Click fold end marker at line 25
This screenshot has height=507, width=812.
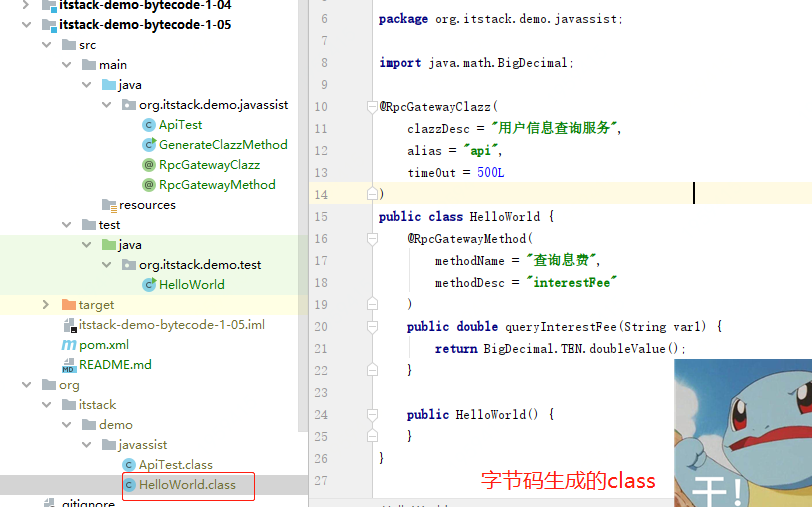[x=372, y=436]
